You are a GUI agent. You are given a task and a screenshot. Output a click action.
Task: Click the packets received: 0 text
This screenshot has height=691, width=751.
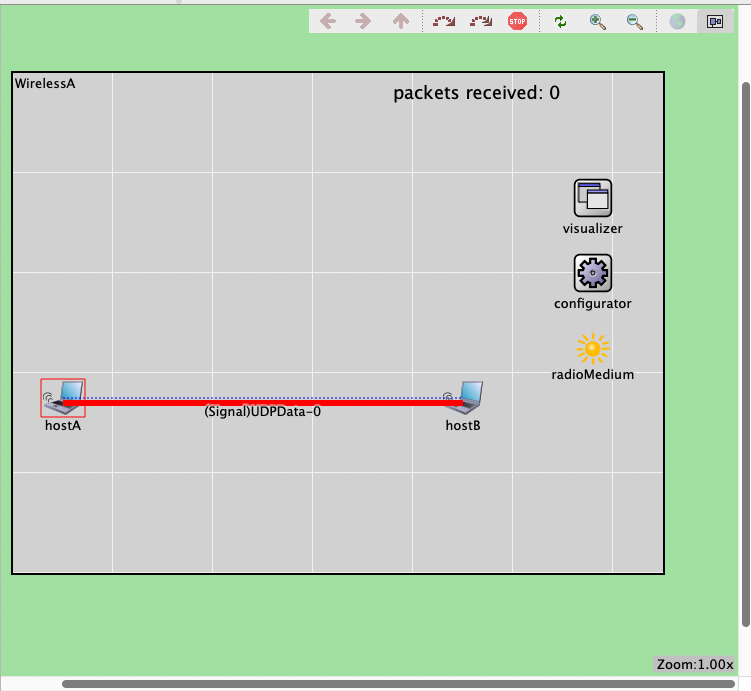pyautogui.click(x=477, y=93)
